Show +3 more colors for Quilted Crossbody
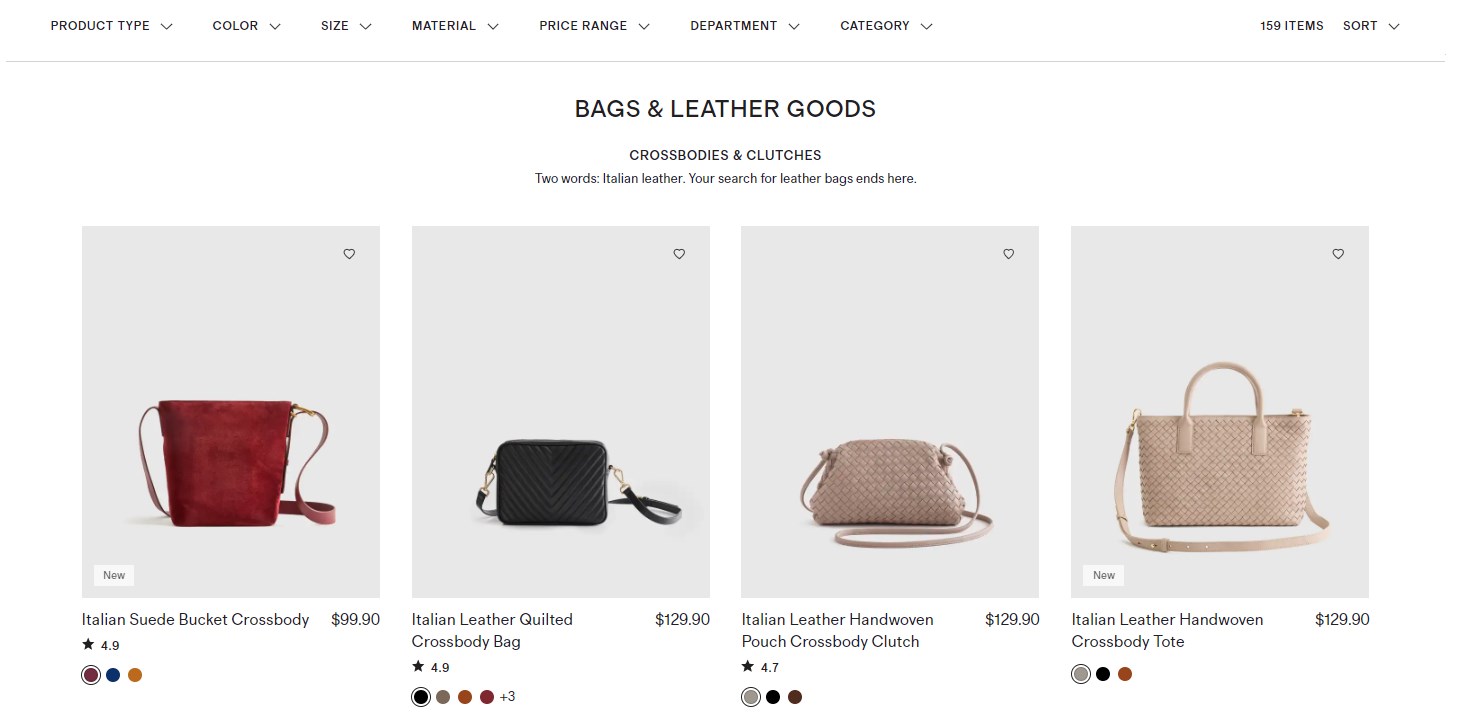The image size is (1476, 721). coord(507,697)
